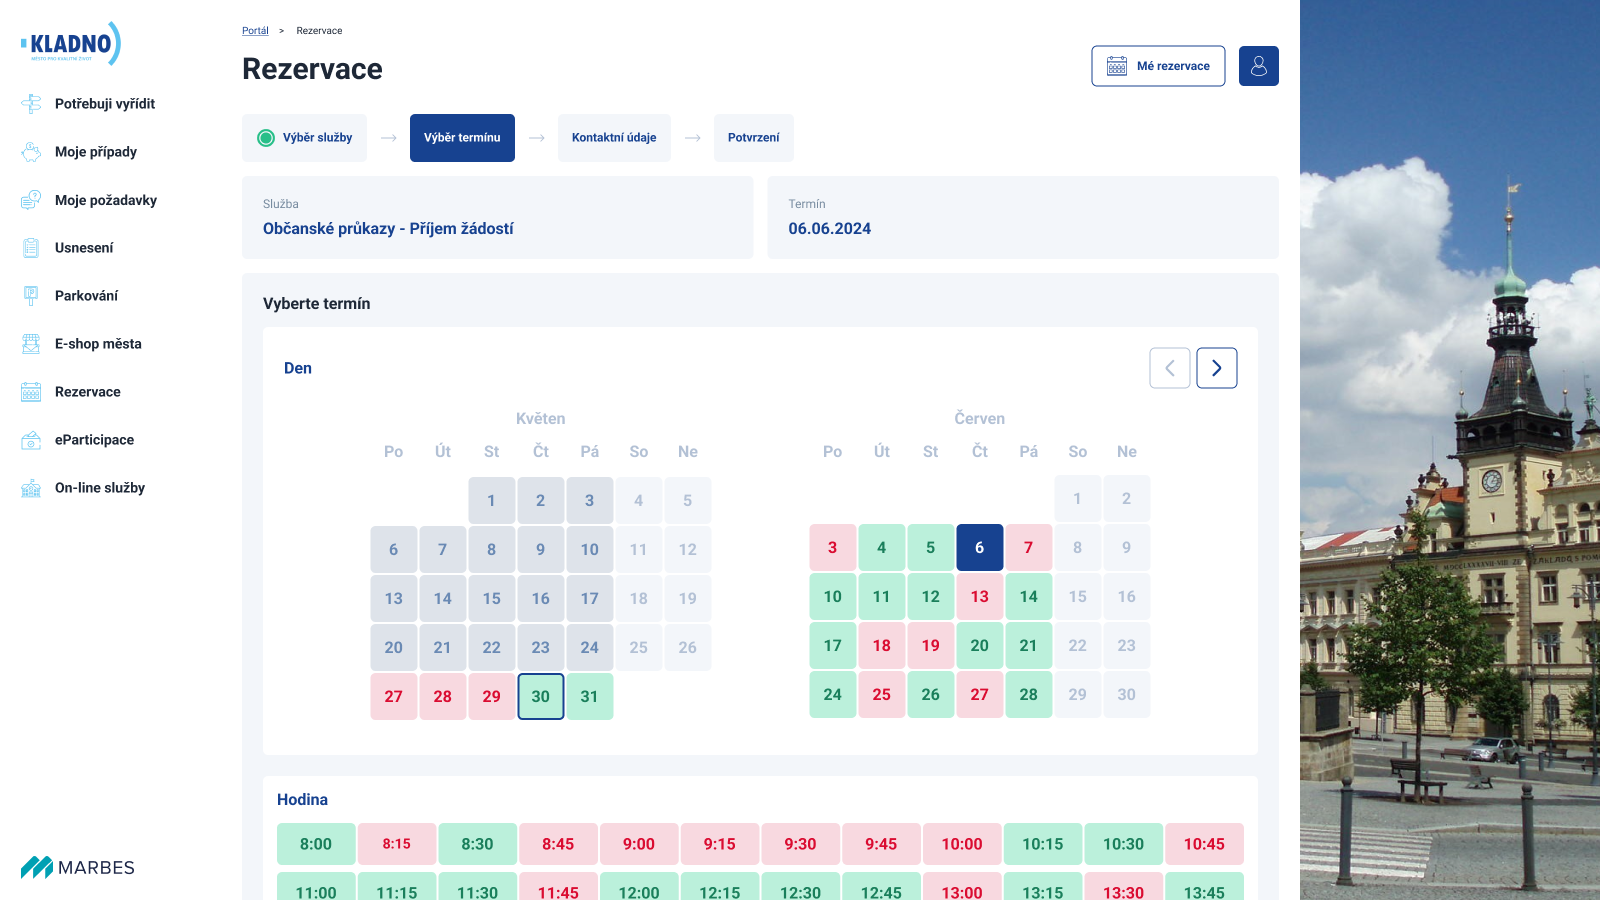Click the eParticipace sidebar icon
Viewport: 1600px width, 900px height.
pyautogui.click(x=31, y=440)
